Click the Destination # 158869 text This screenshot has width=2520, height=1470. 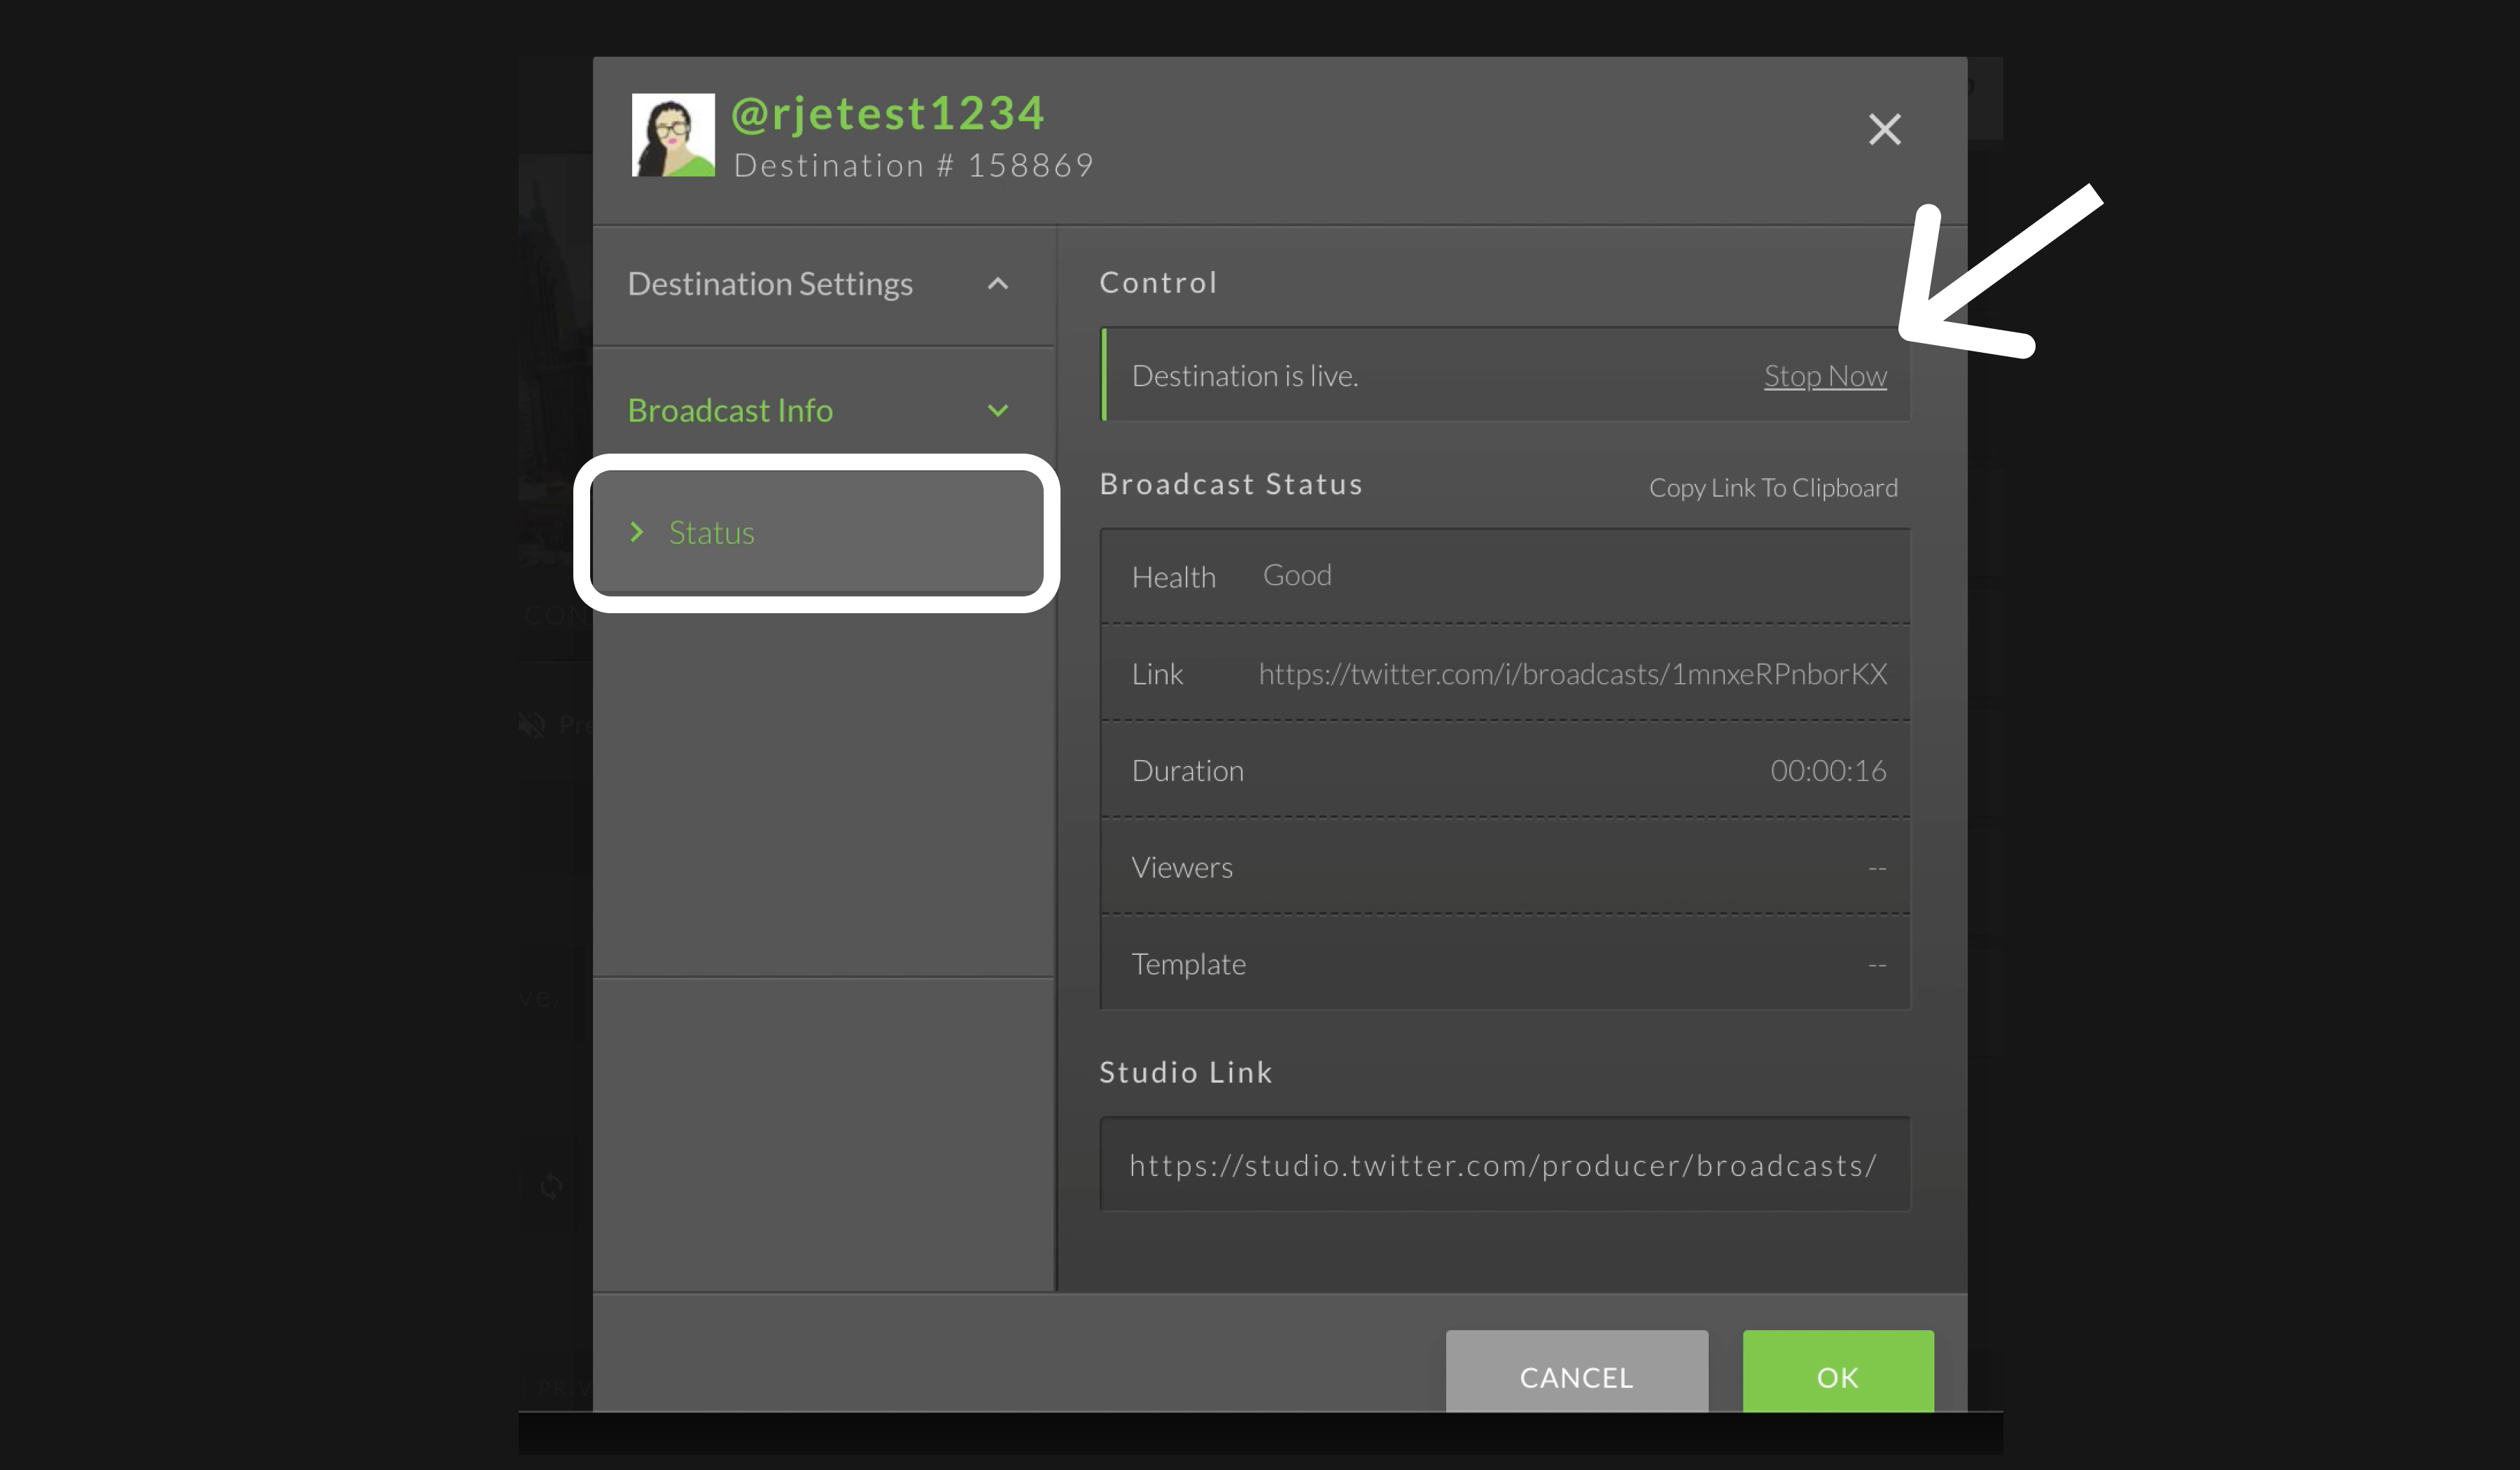pyautogui.click(x=914, y=166)
